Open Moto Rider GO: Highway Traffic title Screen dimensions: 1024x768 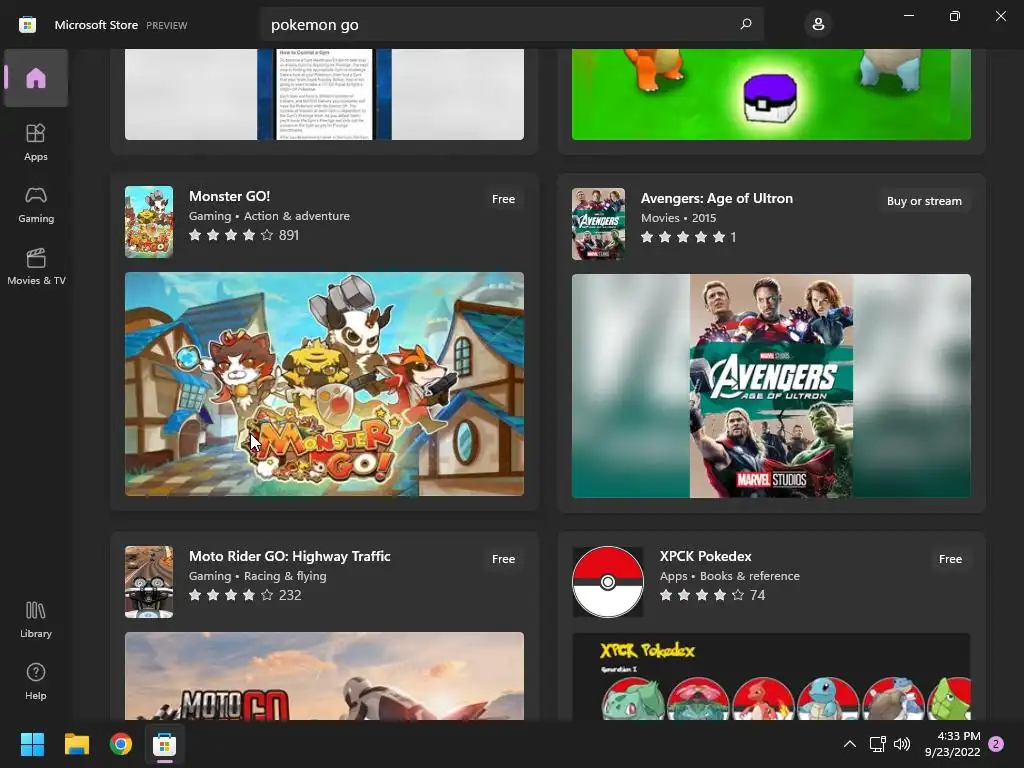289,556
